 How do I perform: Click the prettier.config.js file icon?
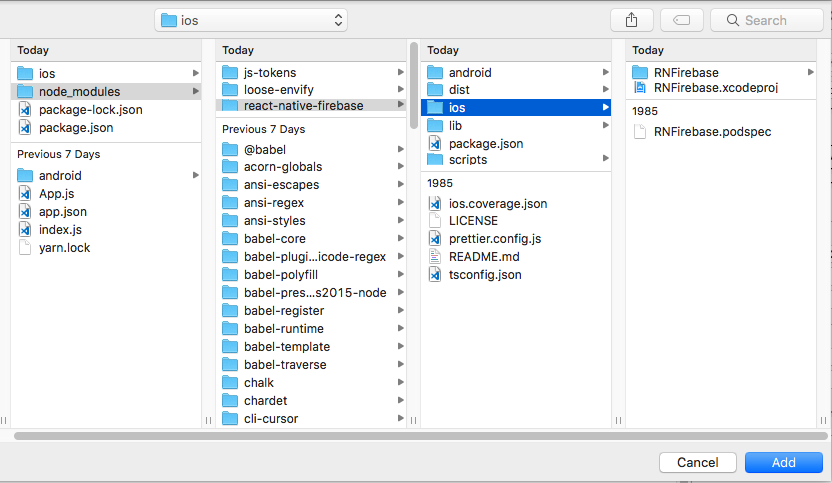(435, 239)
